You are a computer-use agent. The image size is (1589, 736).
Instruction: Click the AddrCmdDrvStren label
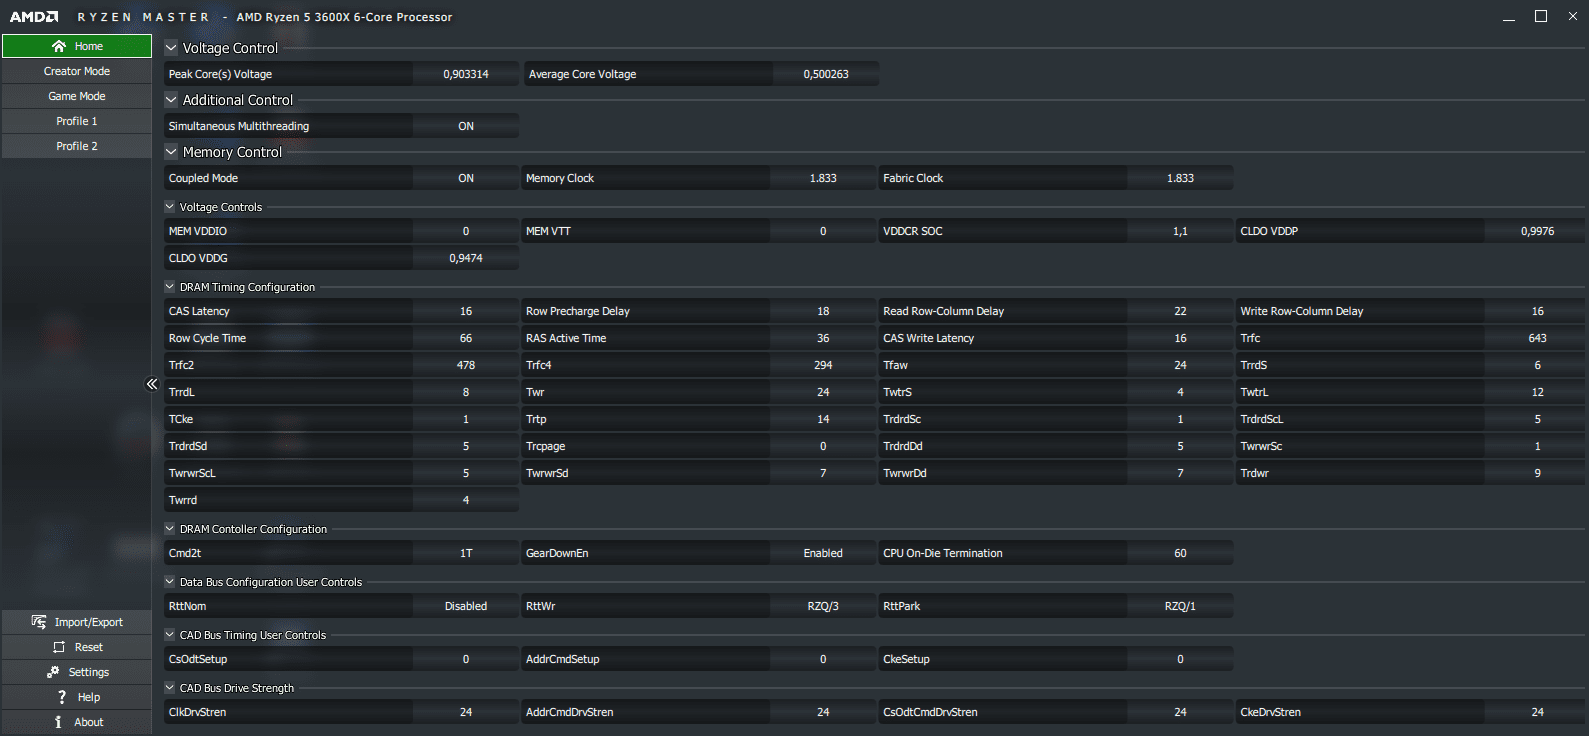click(569, 712)
